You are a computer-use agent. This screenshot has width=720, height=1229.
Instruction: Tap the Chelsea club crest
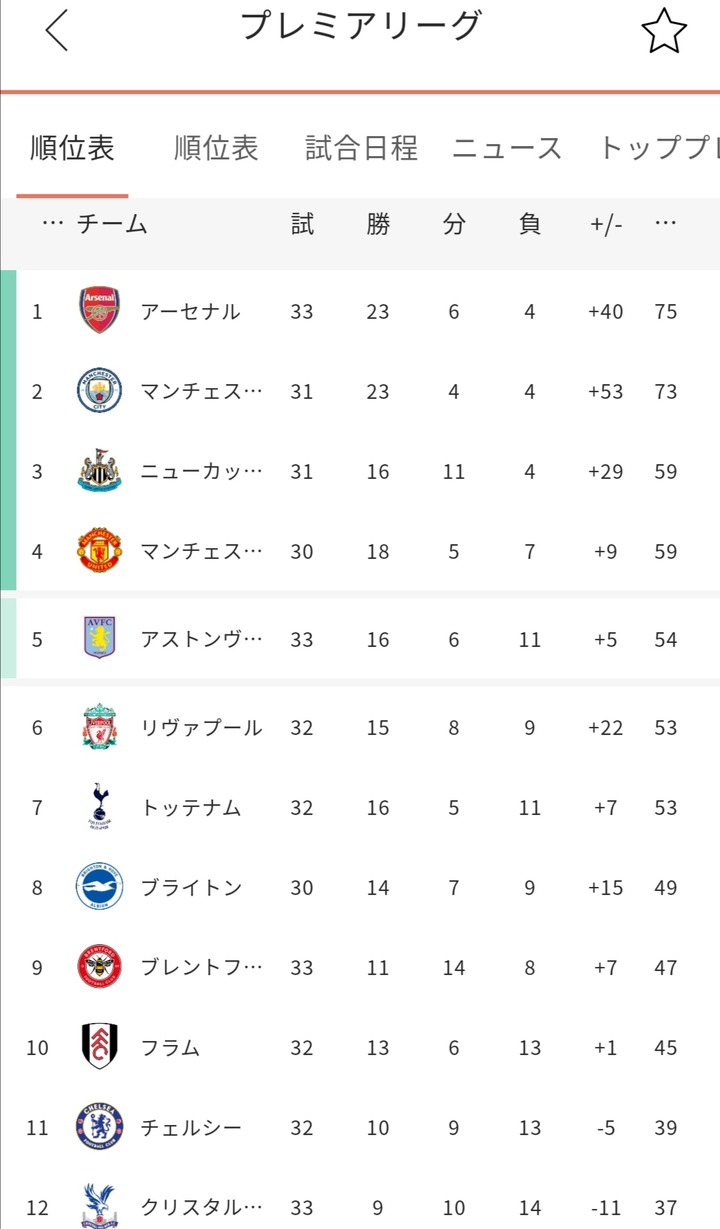(100, 1127)
